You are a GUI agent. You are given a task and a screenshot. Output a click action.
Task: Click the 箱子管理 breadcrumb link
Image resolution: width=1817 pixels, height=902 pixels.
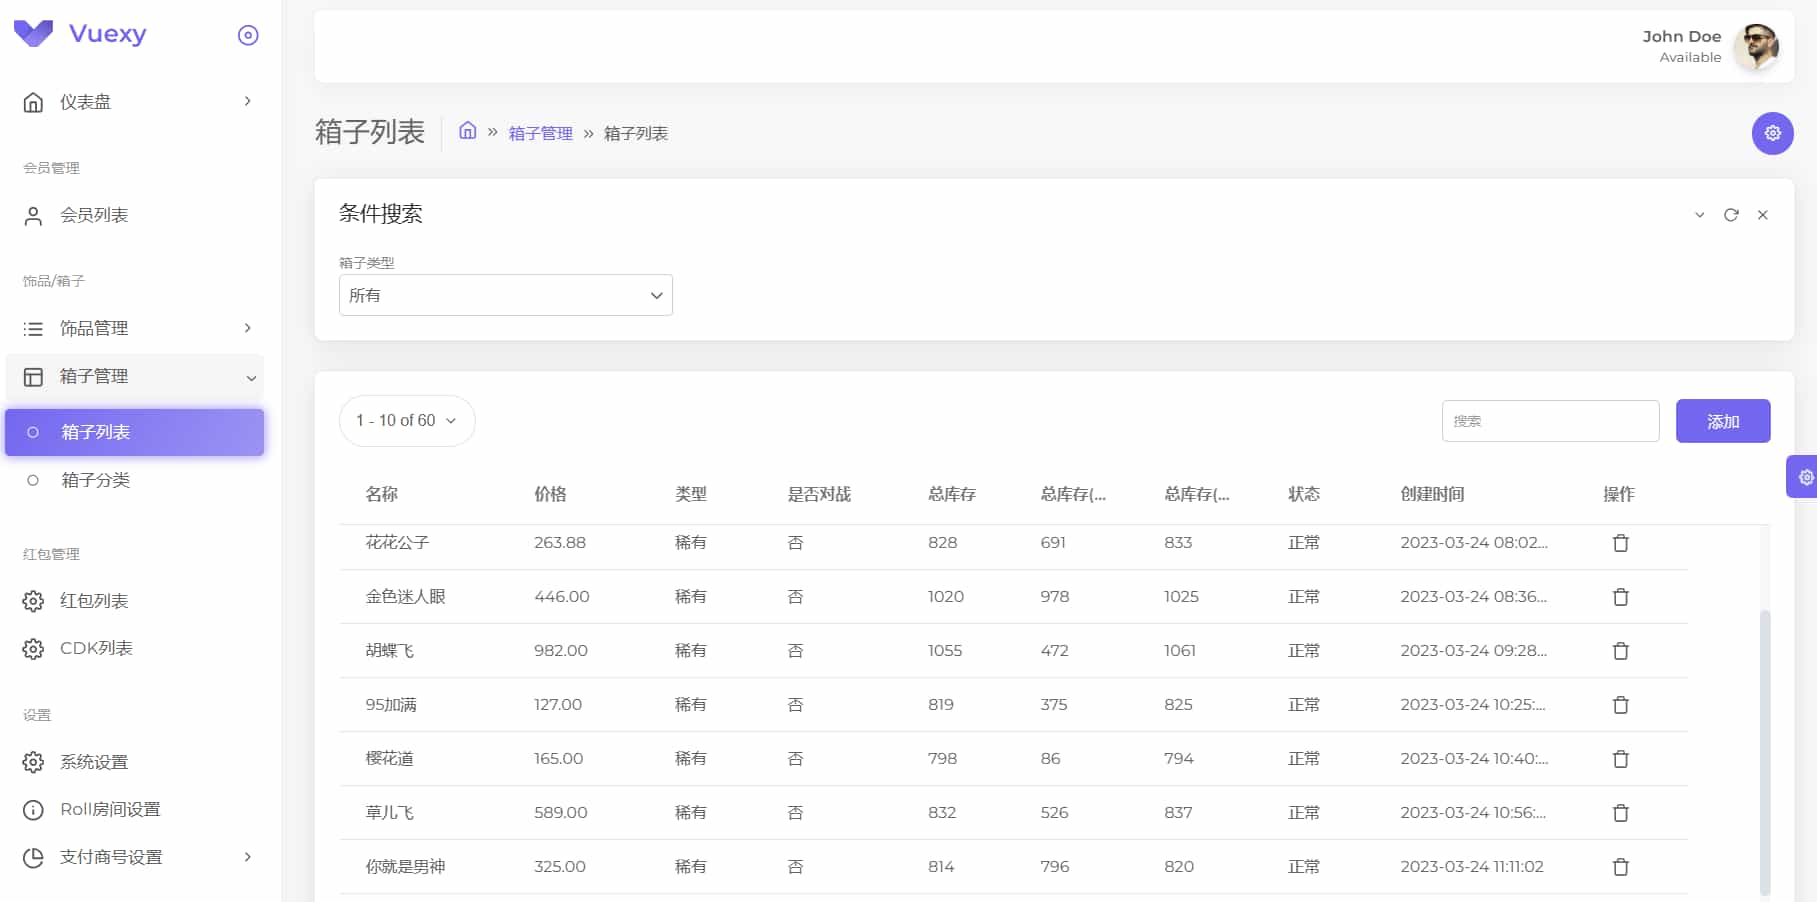[x=540, y=133]
